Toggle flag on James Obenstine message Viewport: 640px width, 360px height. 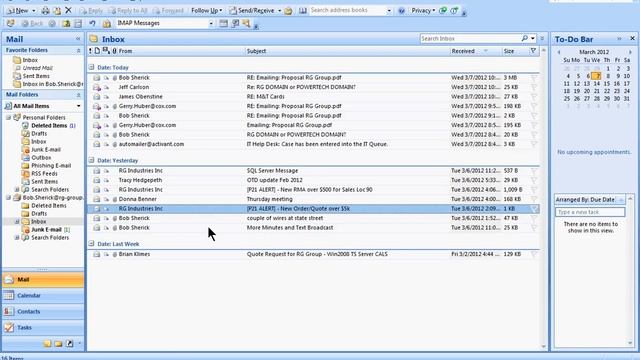[x=534, y=97]
